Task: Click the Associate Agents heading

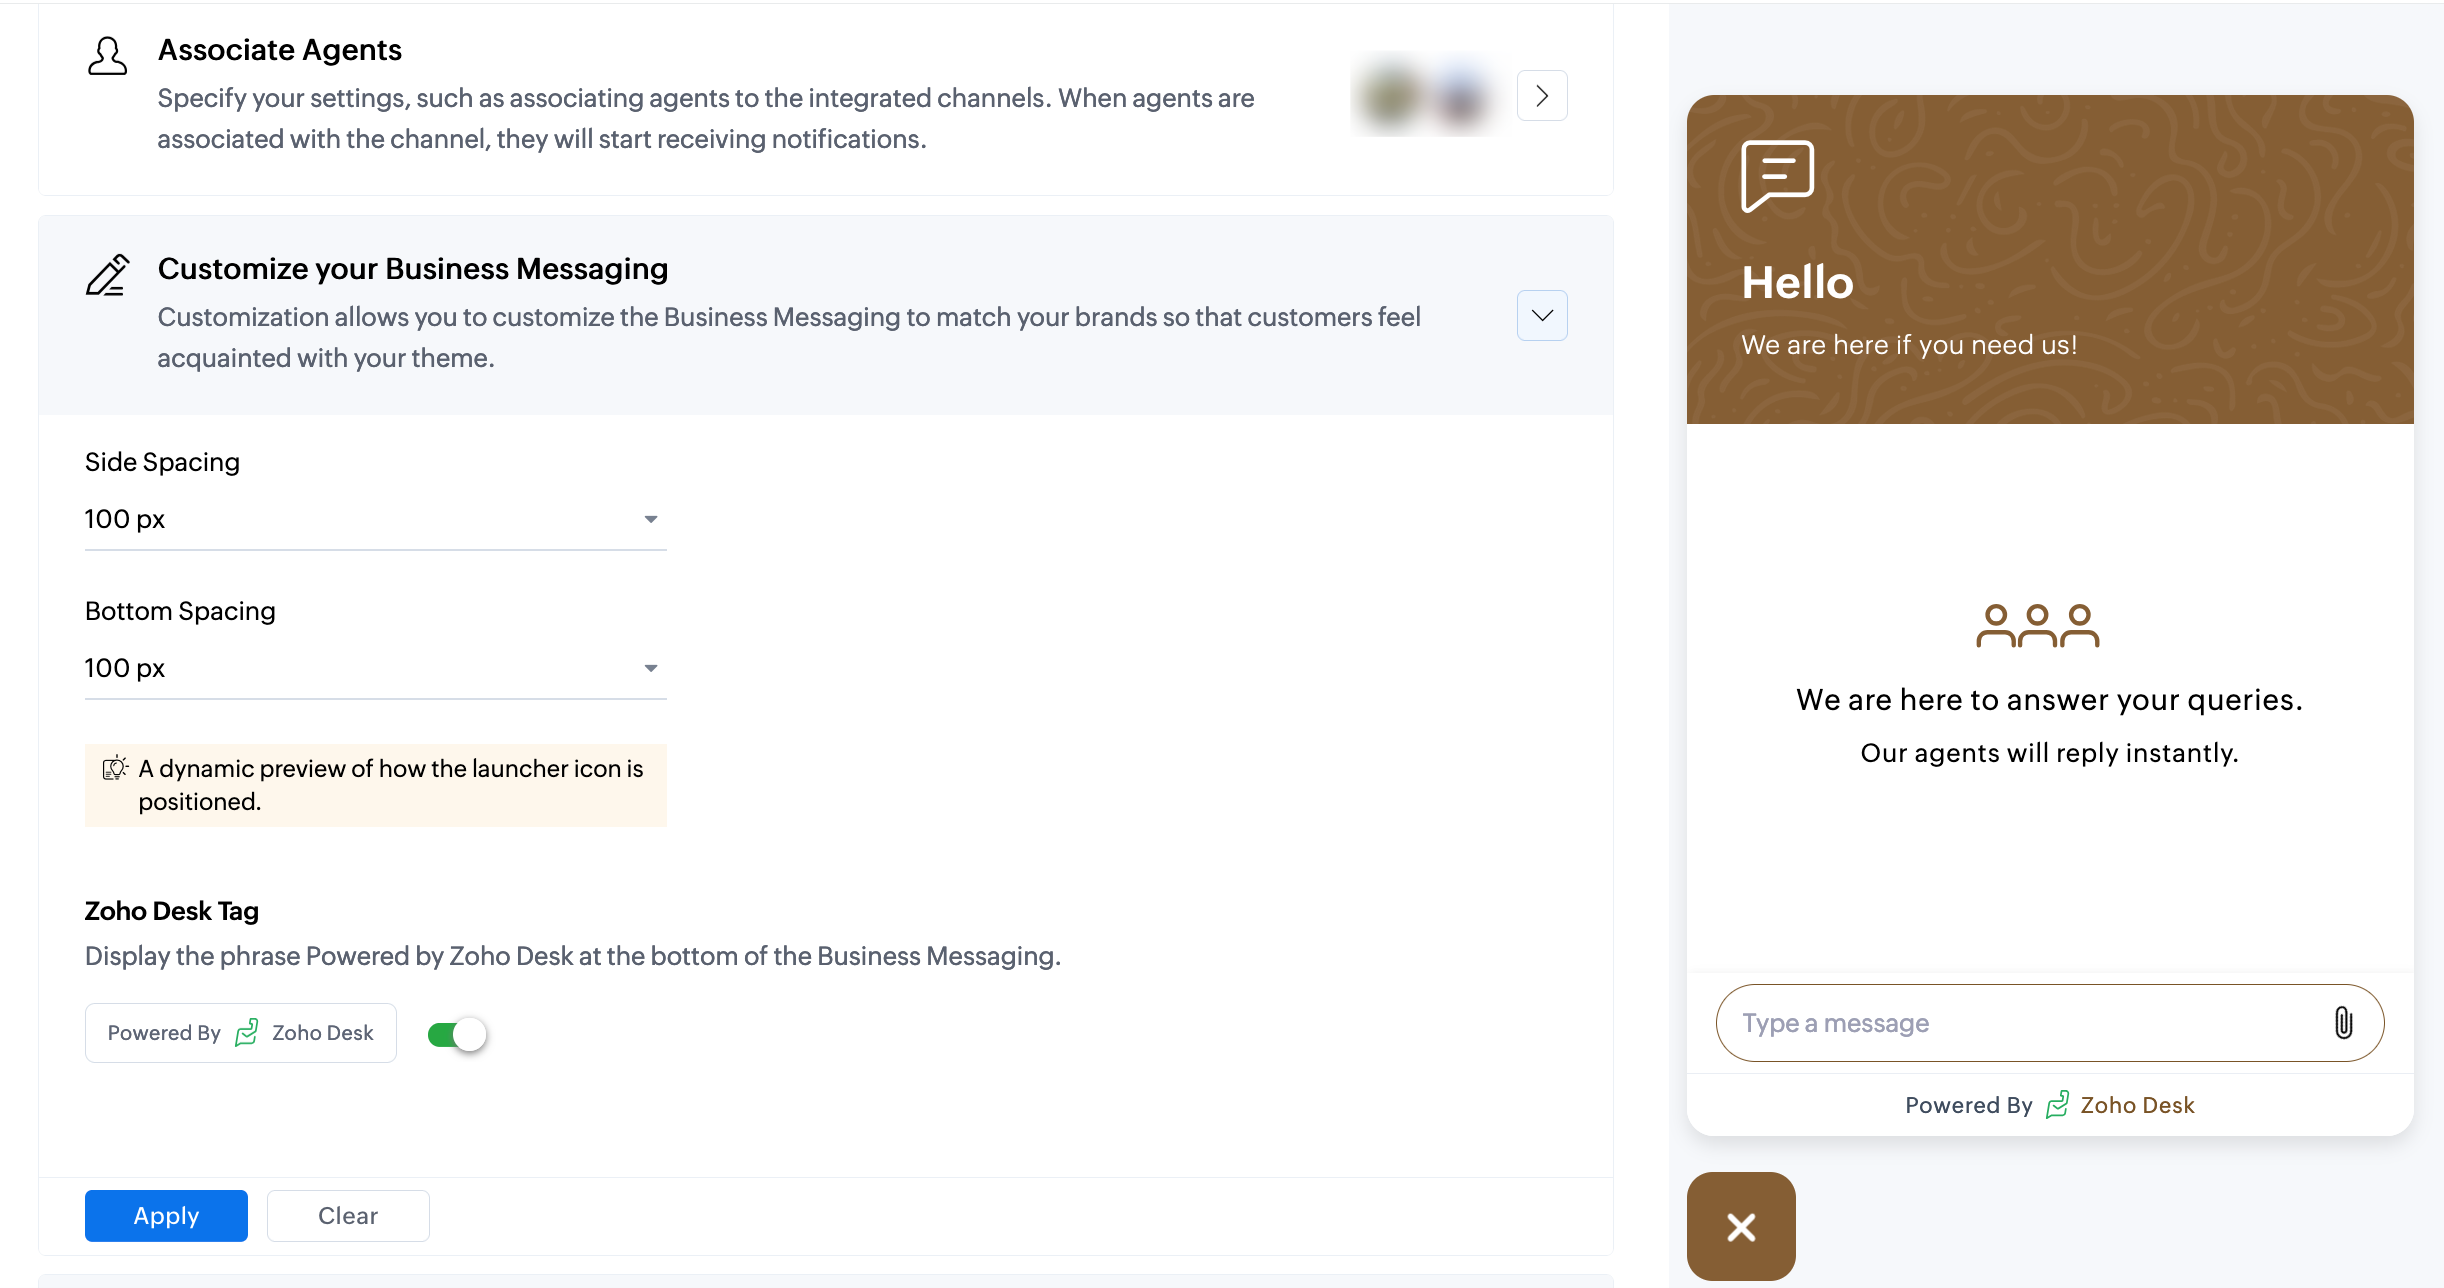Action: tap(280, 50)
